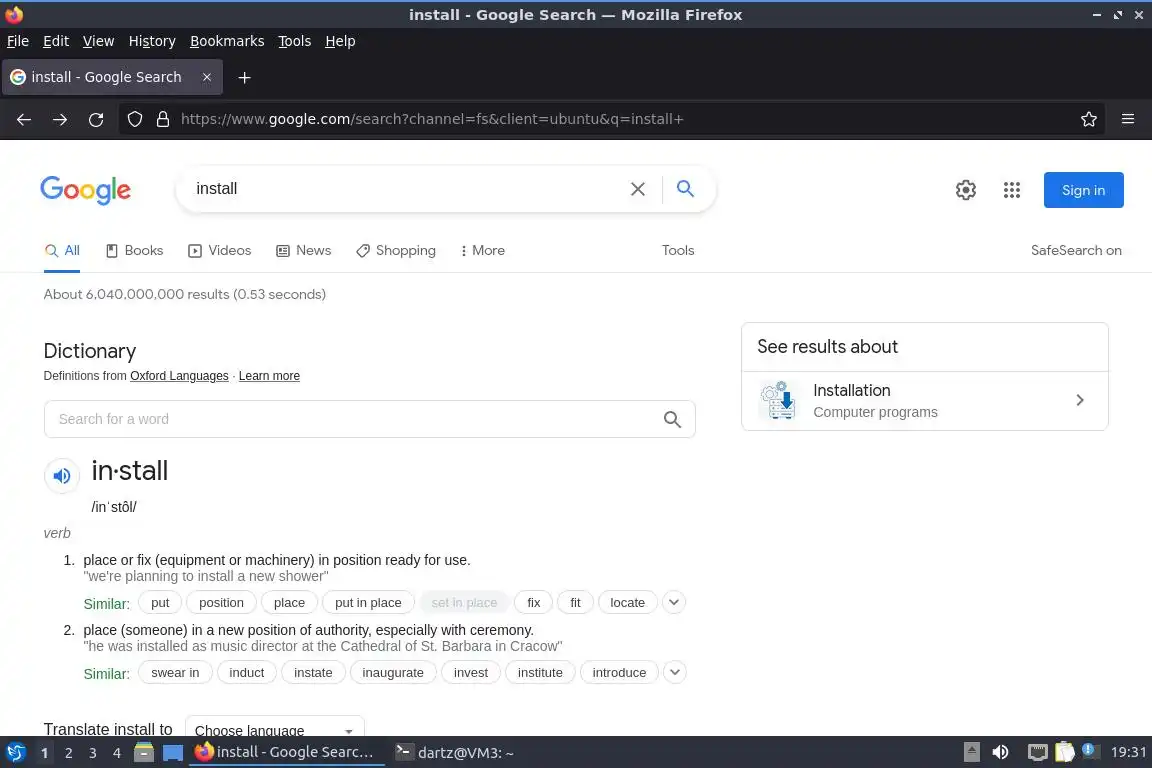The image size is (1152, 768).
Task: Switch to the Videos results tab
Action: [x=220, y=251]
